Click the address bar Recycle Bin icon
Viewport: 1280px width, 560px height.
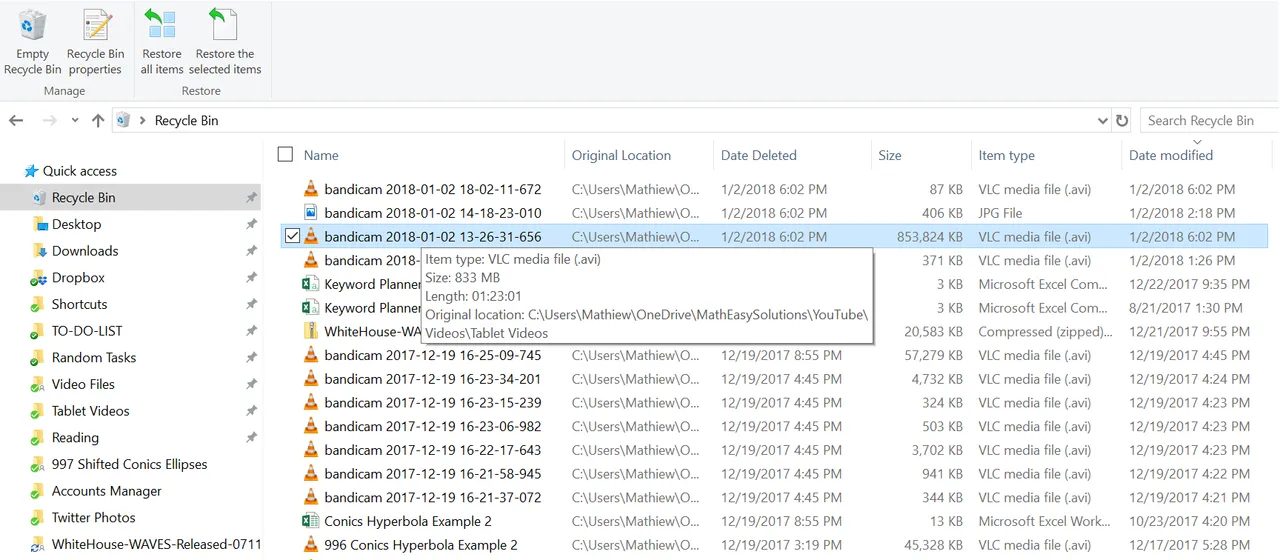124,120
